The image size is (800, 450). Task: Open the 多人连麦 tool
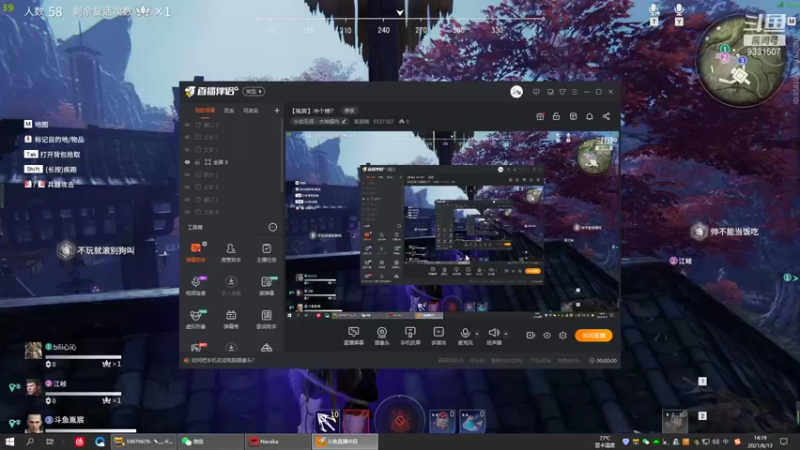(231, 286)
